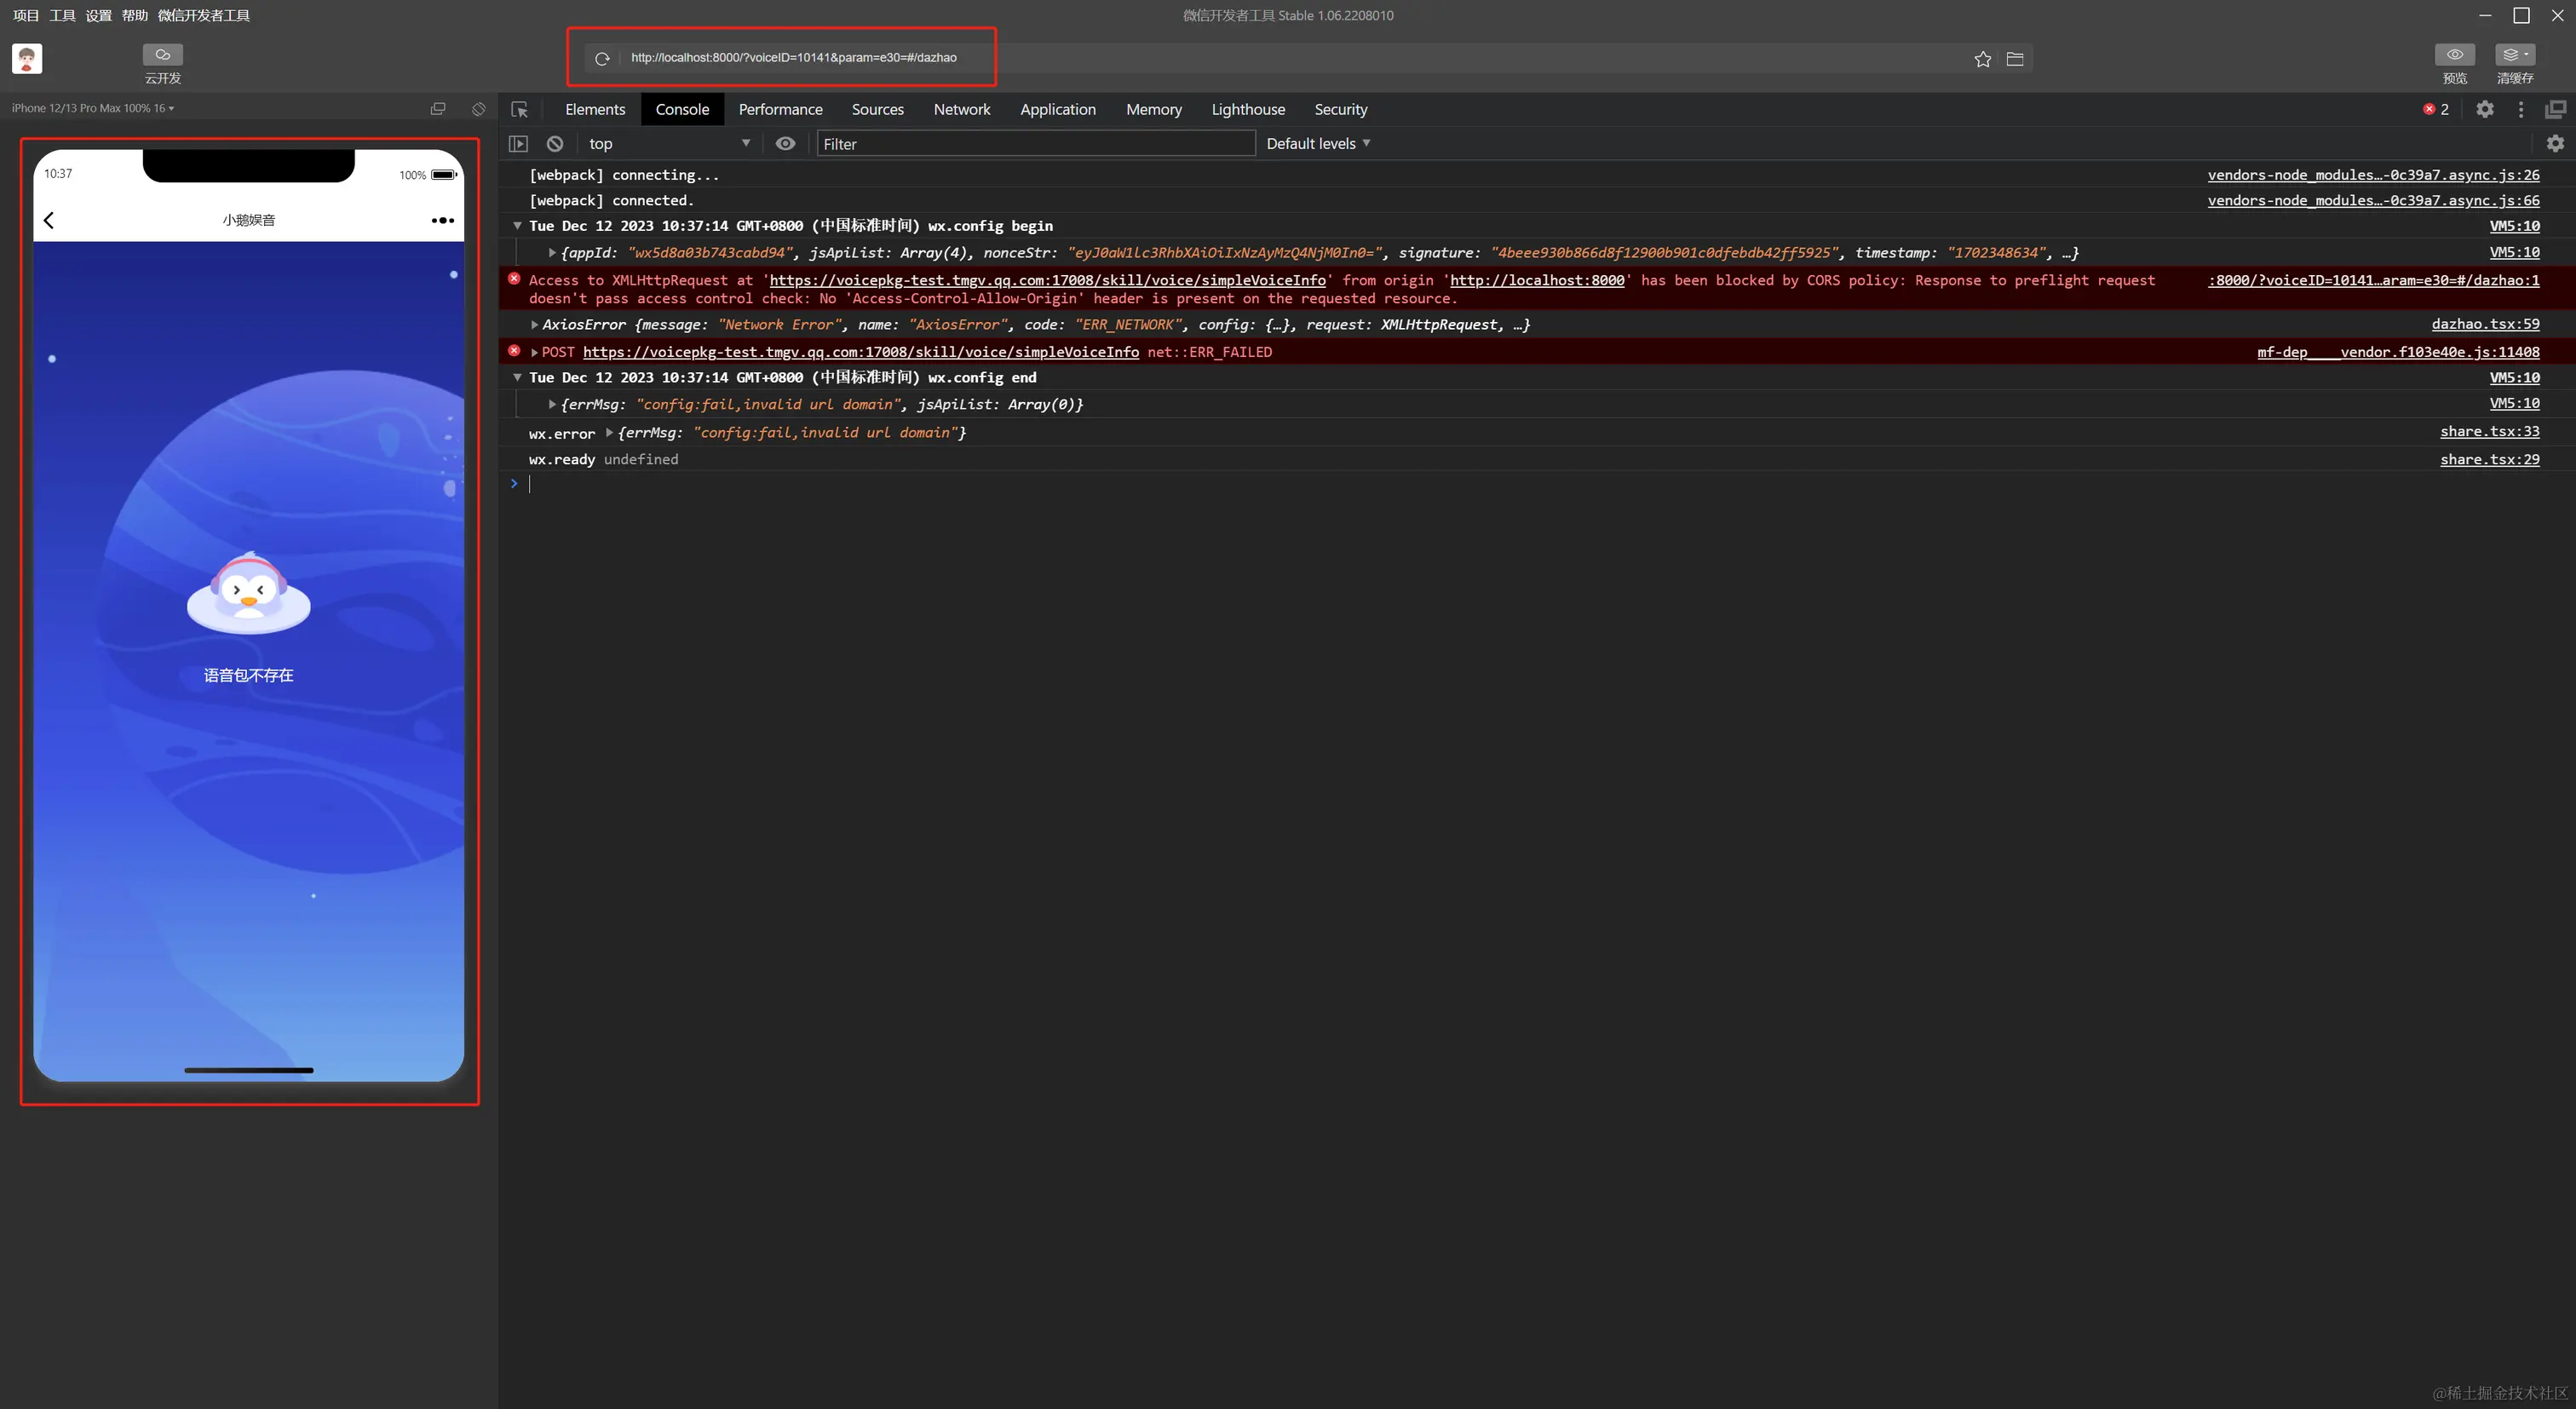Expand the appId object log entry
Screen dimensions: 2576x1409
tap(552, 253)
